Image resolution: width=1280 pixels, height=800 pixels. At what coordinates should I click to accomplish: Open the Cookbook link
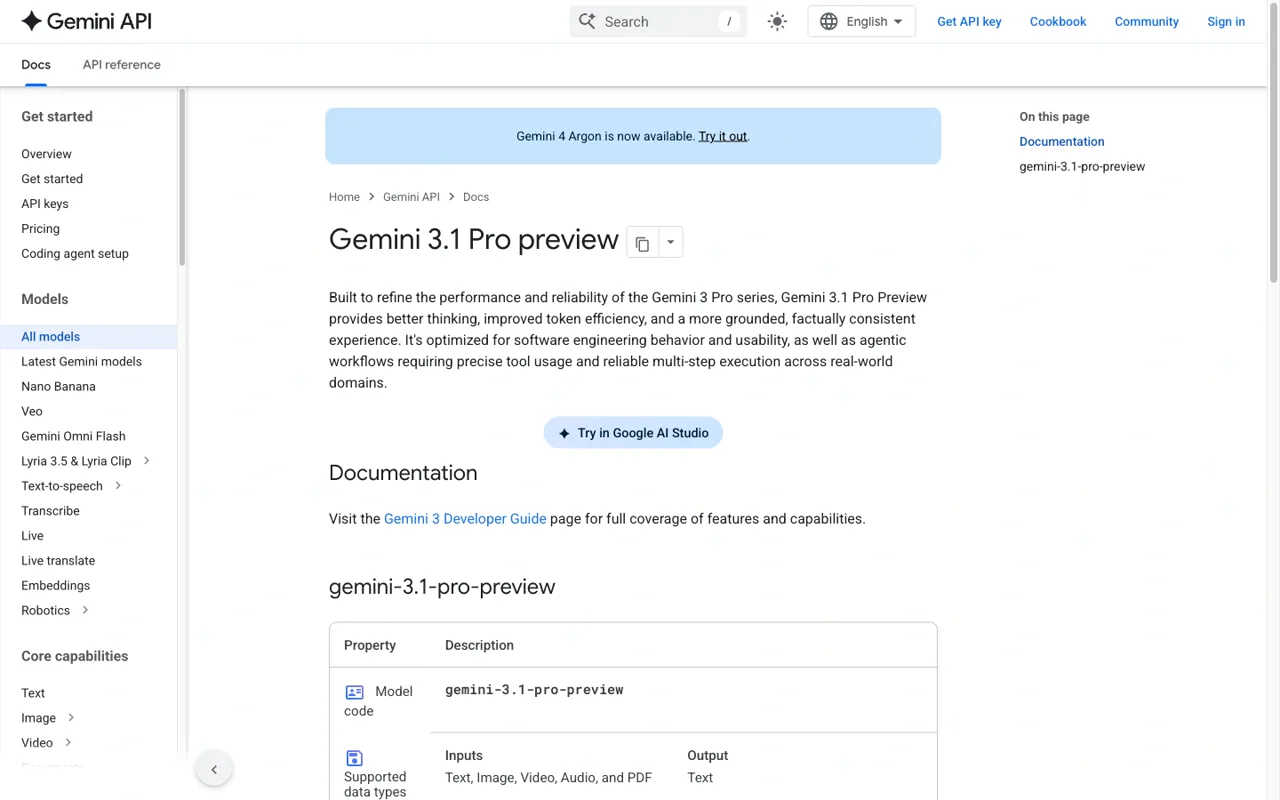[x=1058, y=21]
